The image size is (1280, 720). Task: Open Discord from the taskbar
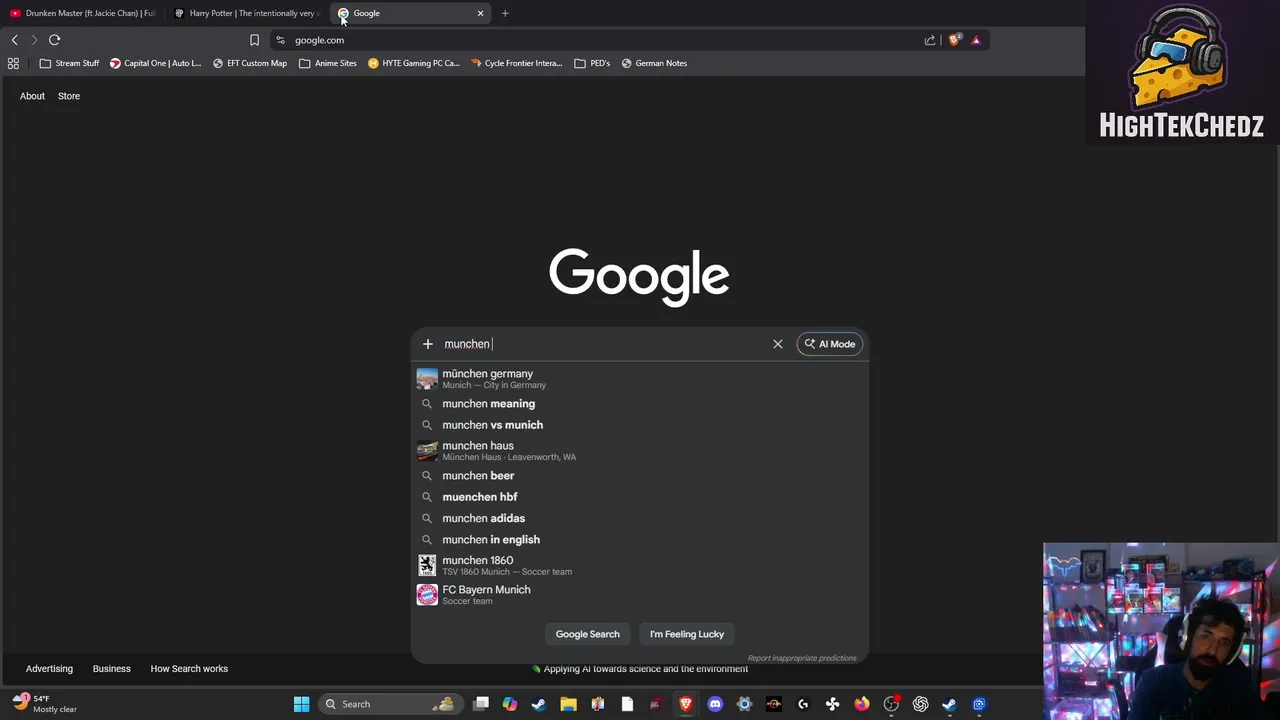[x=715, y=704]
